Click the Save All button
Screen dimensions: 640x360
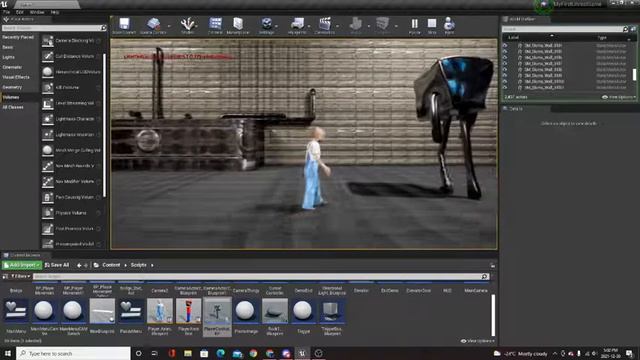[x=57, y=265]
